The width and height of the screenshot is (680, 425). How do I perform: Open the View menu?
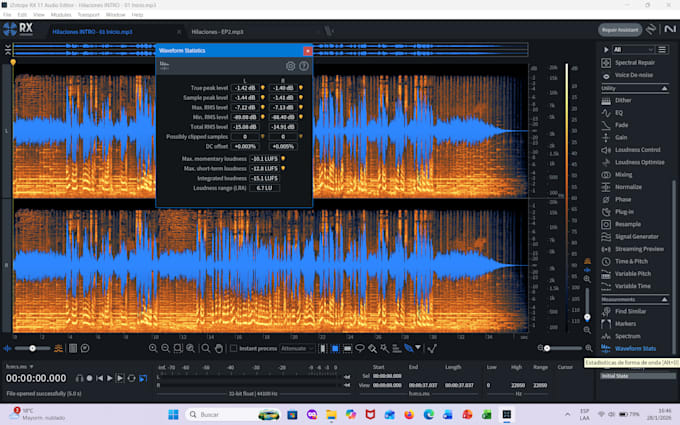click(39, 15)
